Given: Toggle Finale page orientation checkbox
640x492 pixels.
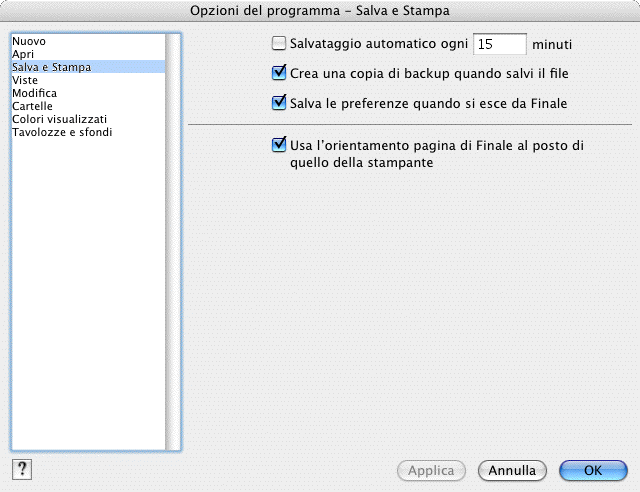Looking at the screenshot, I should click(279, 145).
